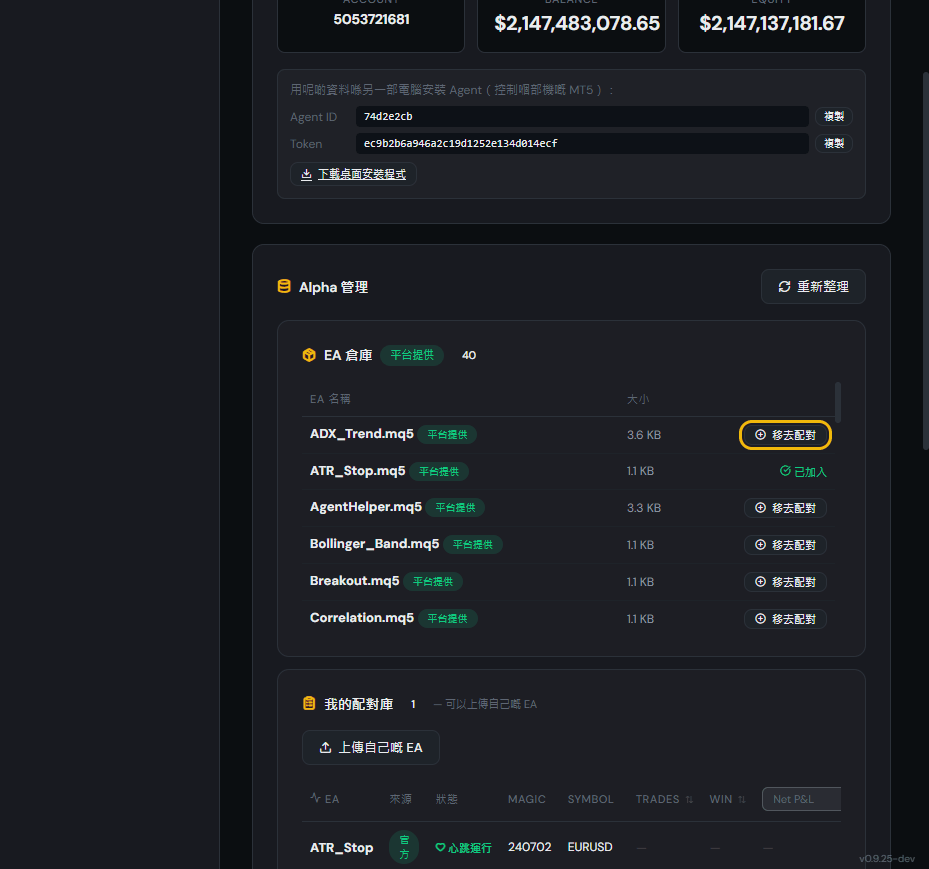This screenshot has width=929, height=869.
Task: Click the 平台提供 badge next to Breakout.mq5
Action: (x=433, y=582)
